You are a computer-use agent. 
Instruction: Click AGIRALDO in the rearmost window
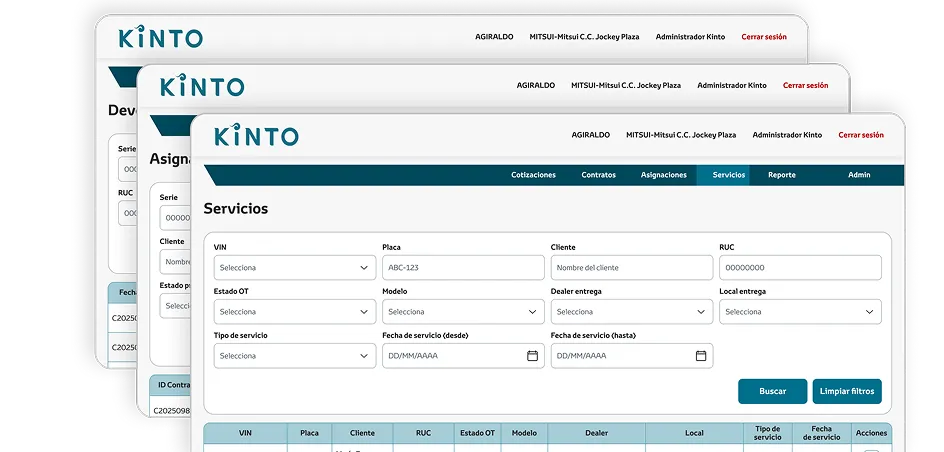(x=494, y=37)
